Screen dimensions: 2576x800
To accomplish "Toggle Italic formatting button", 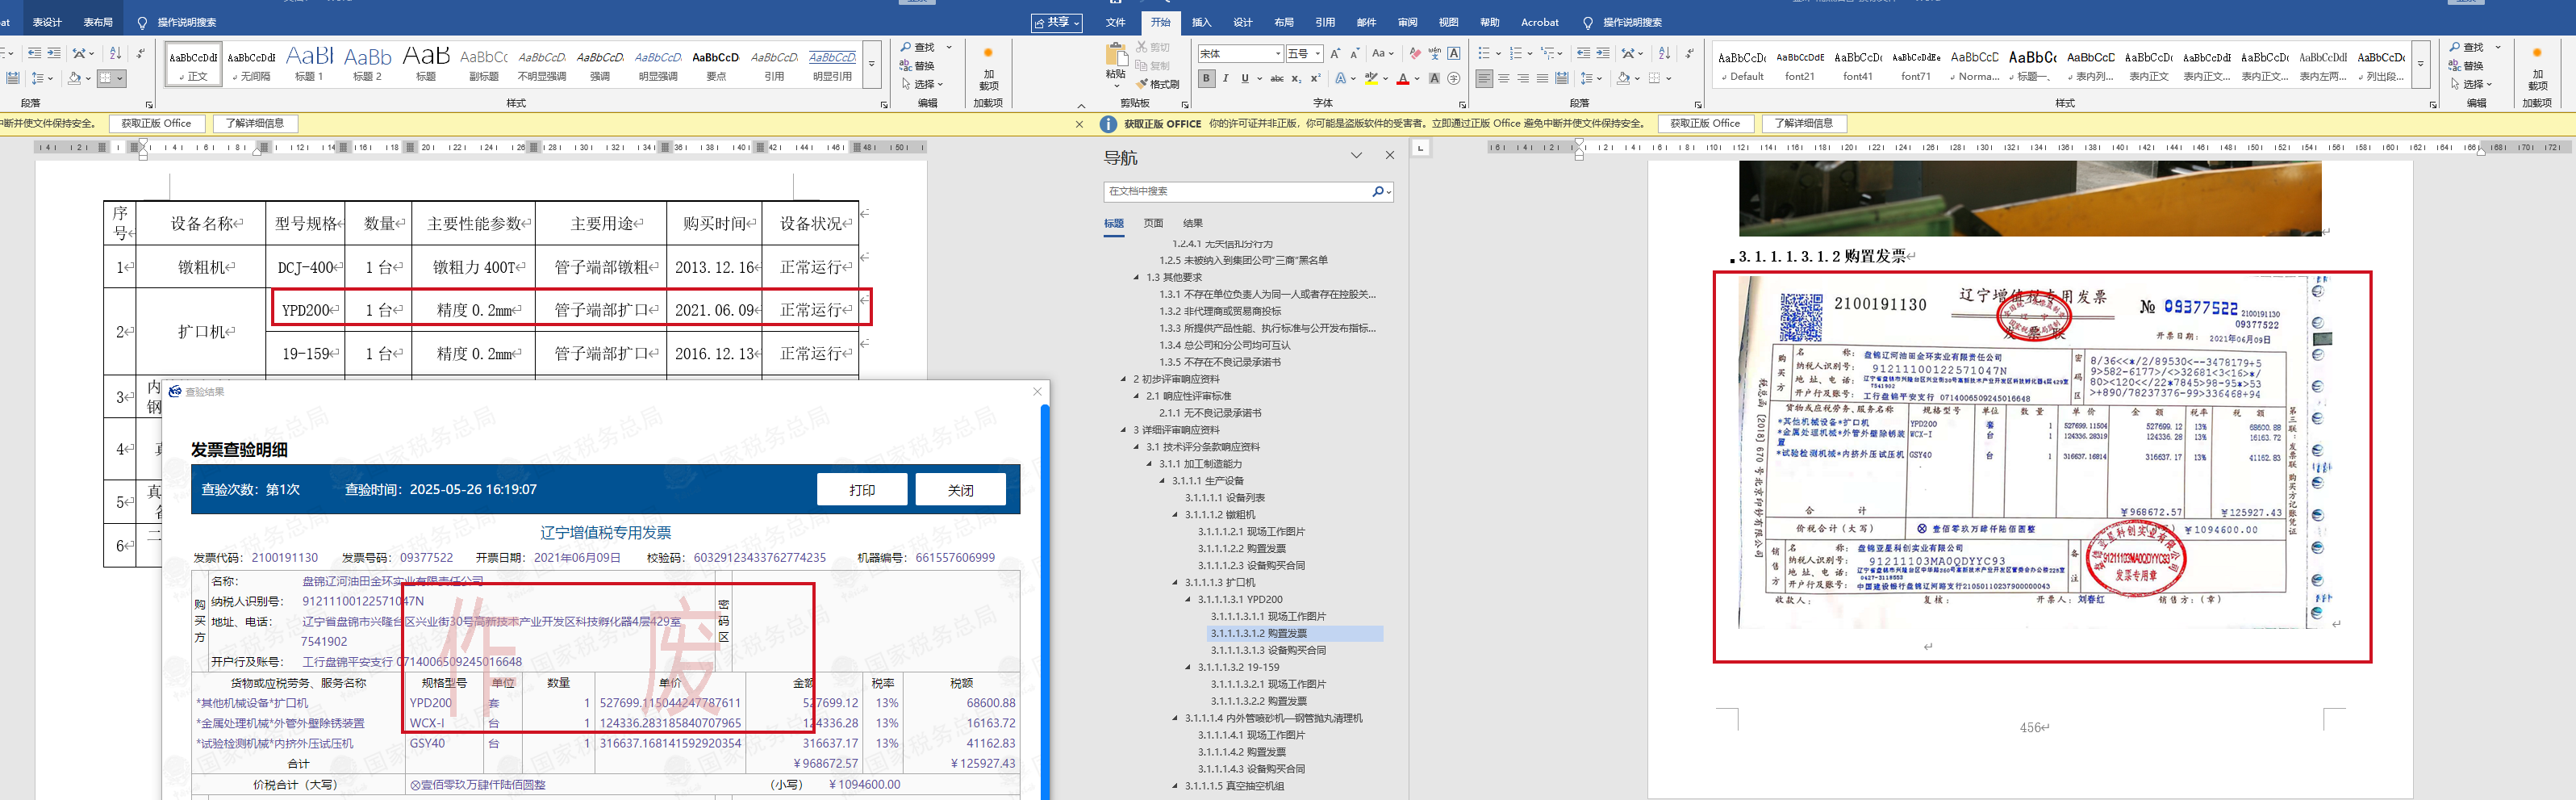I will [1226, 79].
